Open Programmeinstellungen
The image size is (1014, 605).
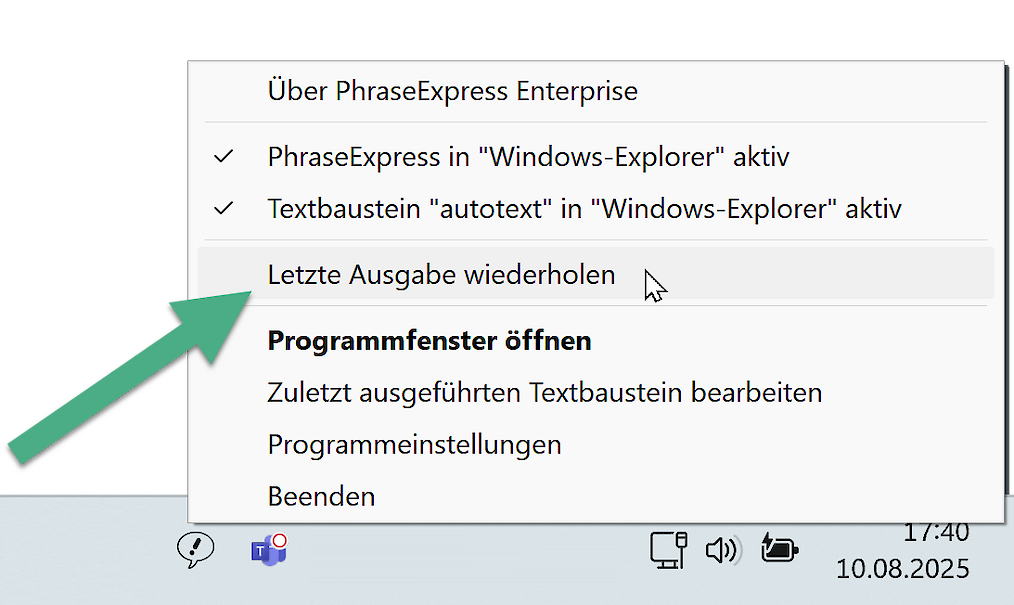pos(596,445)
